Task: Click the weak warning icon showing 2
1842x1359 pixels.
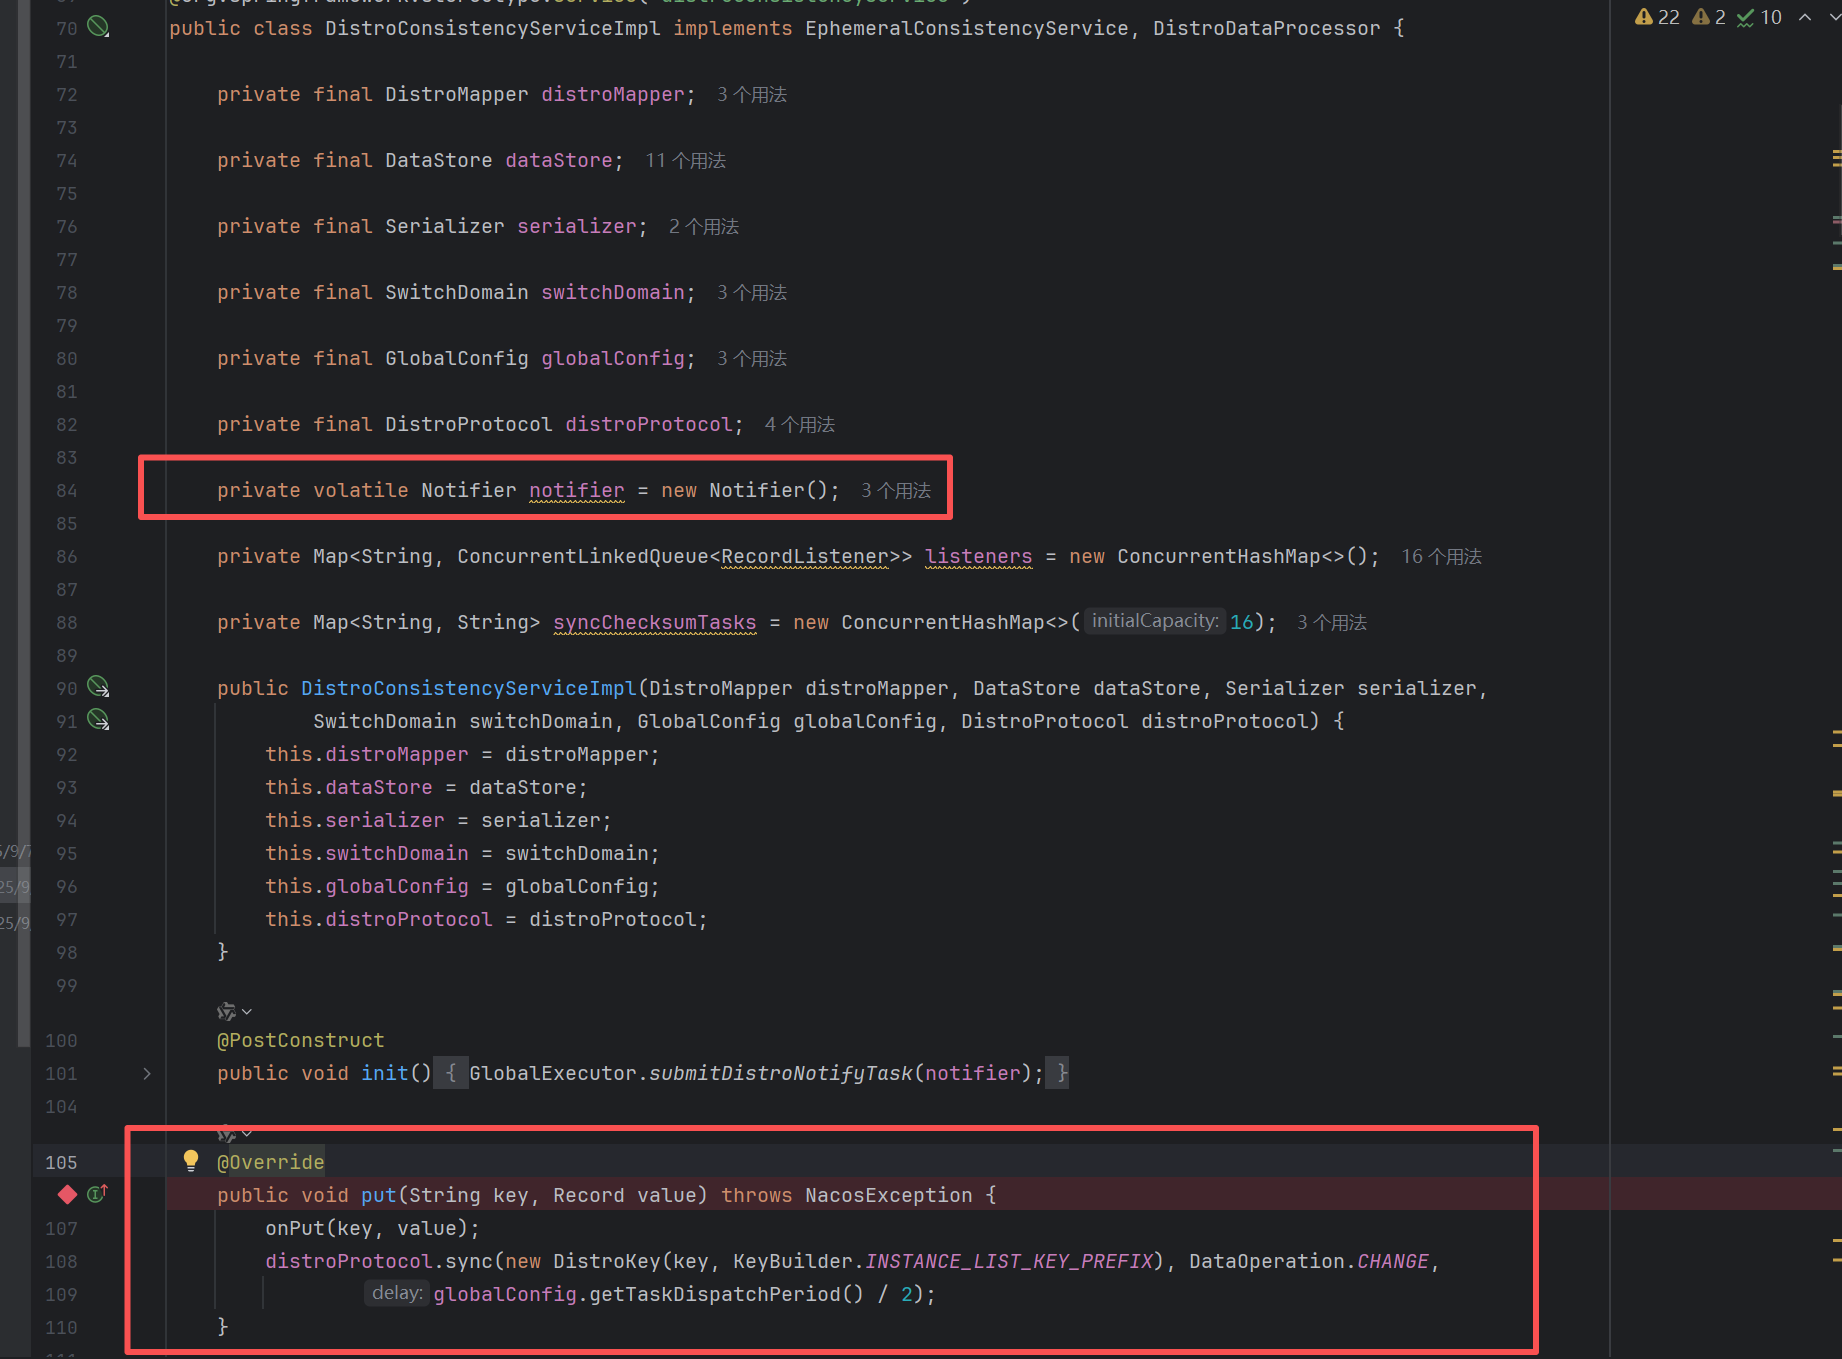Action: click(x=1708, y=17)
